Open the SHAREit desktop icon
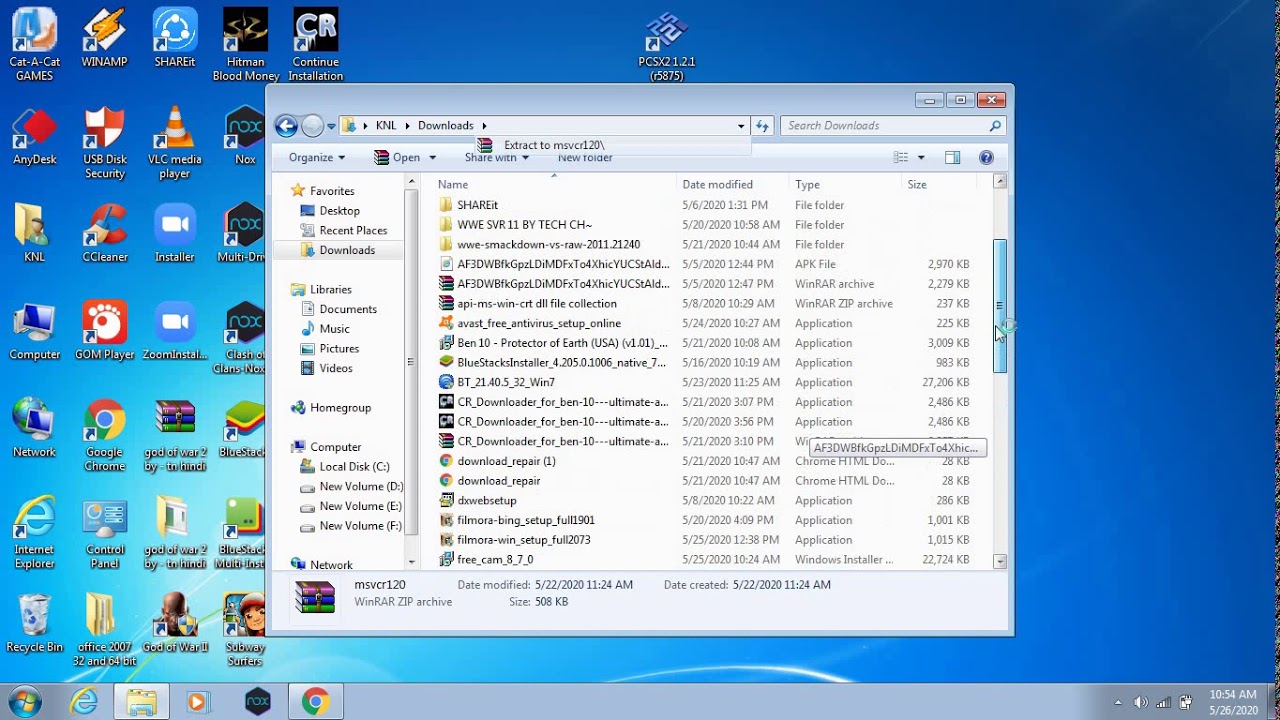Image resolution: width=1280 pixels, height=720 pixels. pos(175,38)
